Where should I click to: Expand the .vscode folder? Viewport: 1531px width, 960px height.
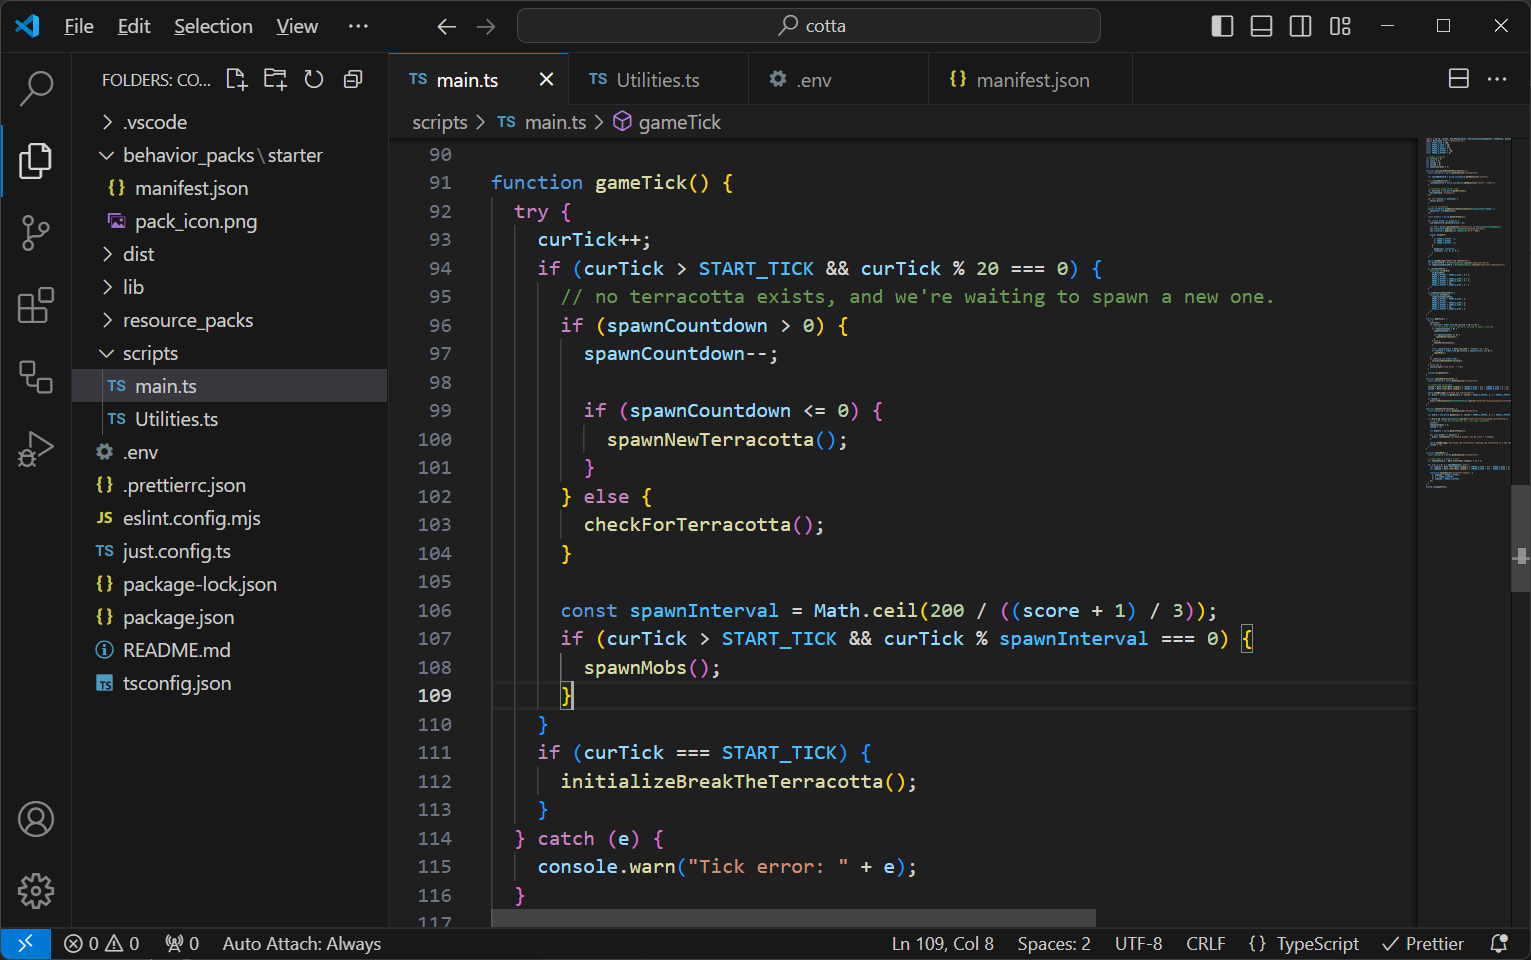pyautogui.click(x=155, y=122)
